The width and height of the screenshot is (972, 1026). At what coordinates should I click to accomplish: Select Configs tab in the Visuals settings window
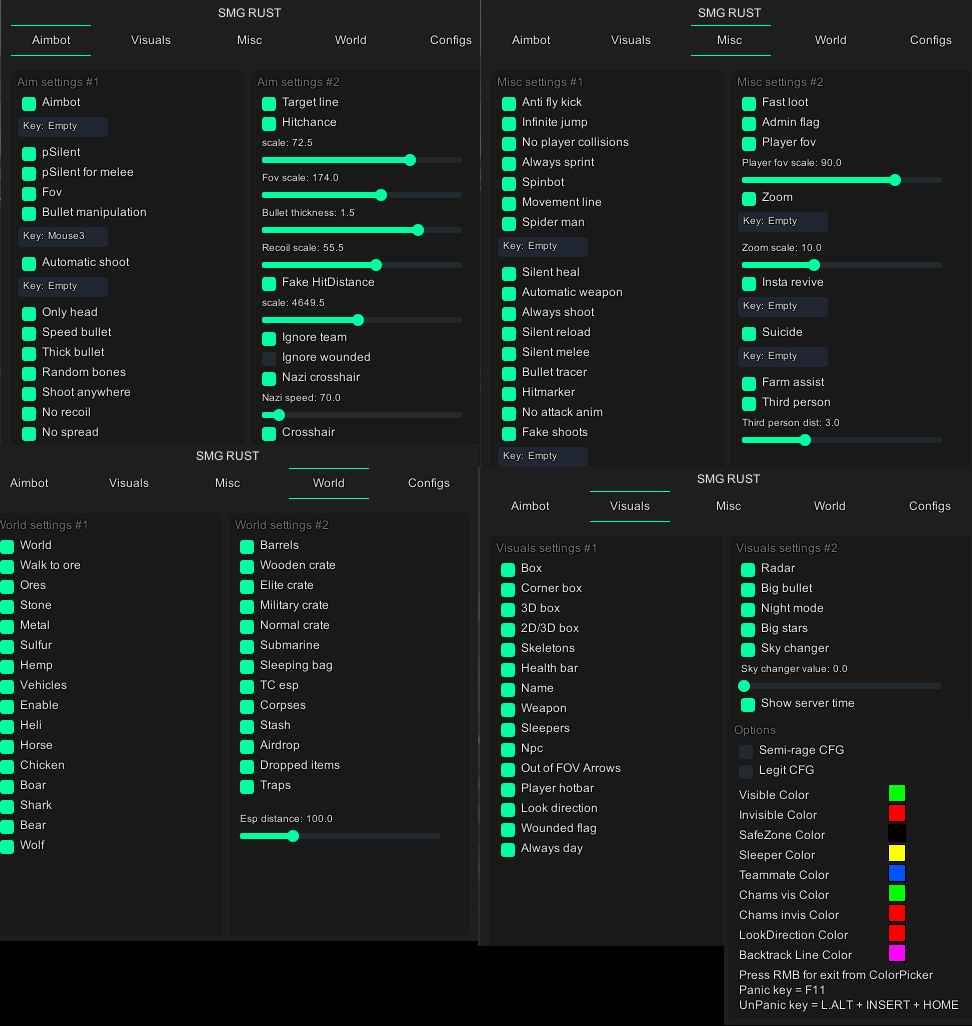[x=929, y=506]
